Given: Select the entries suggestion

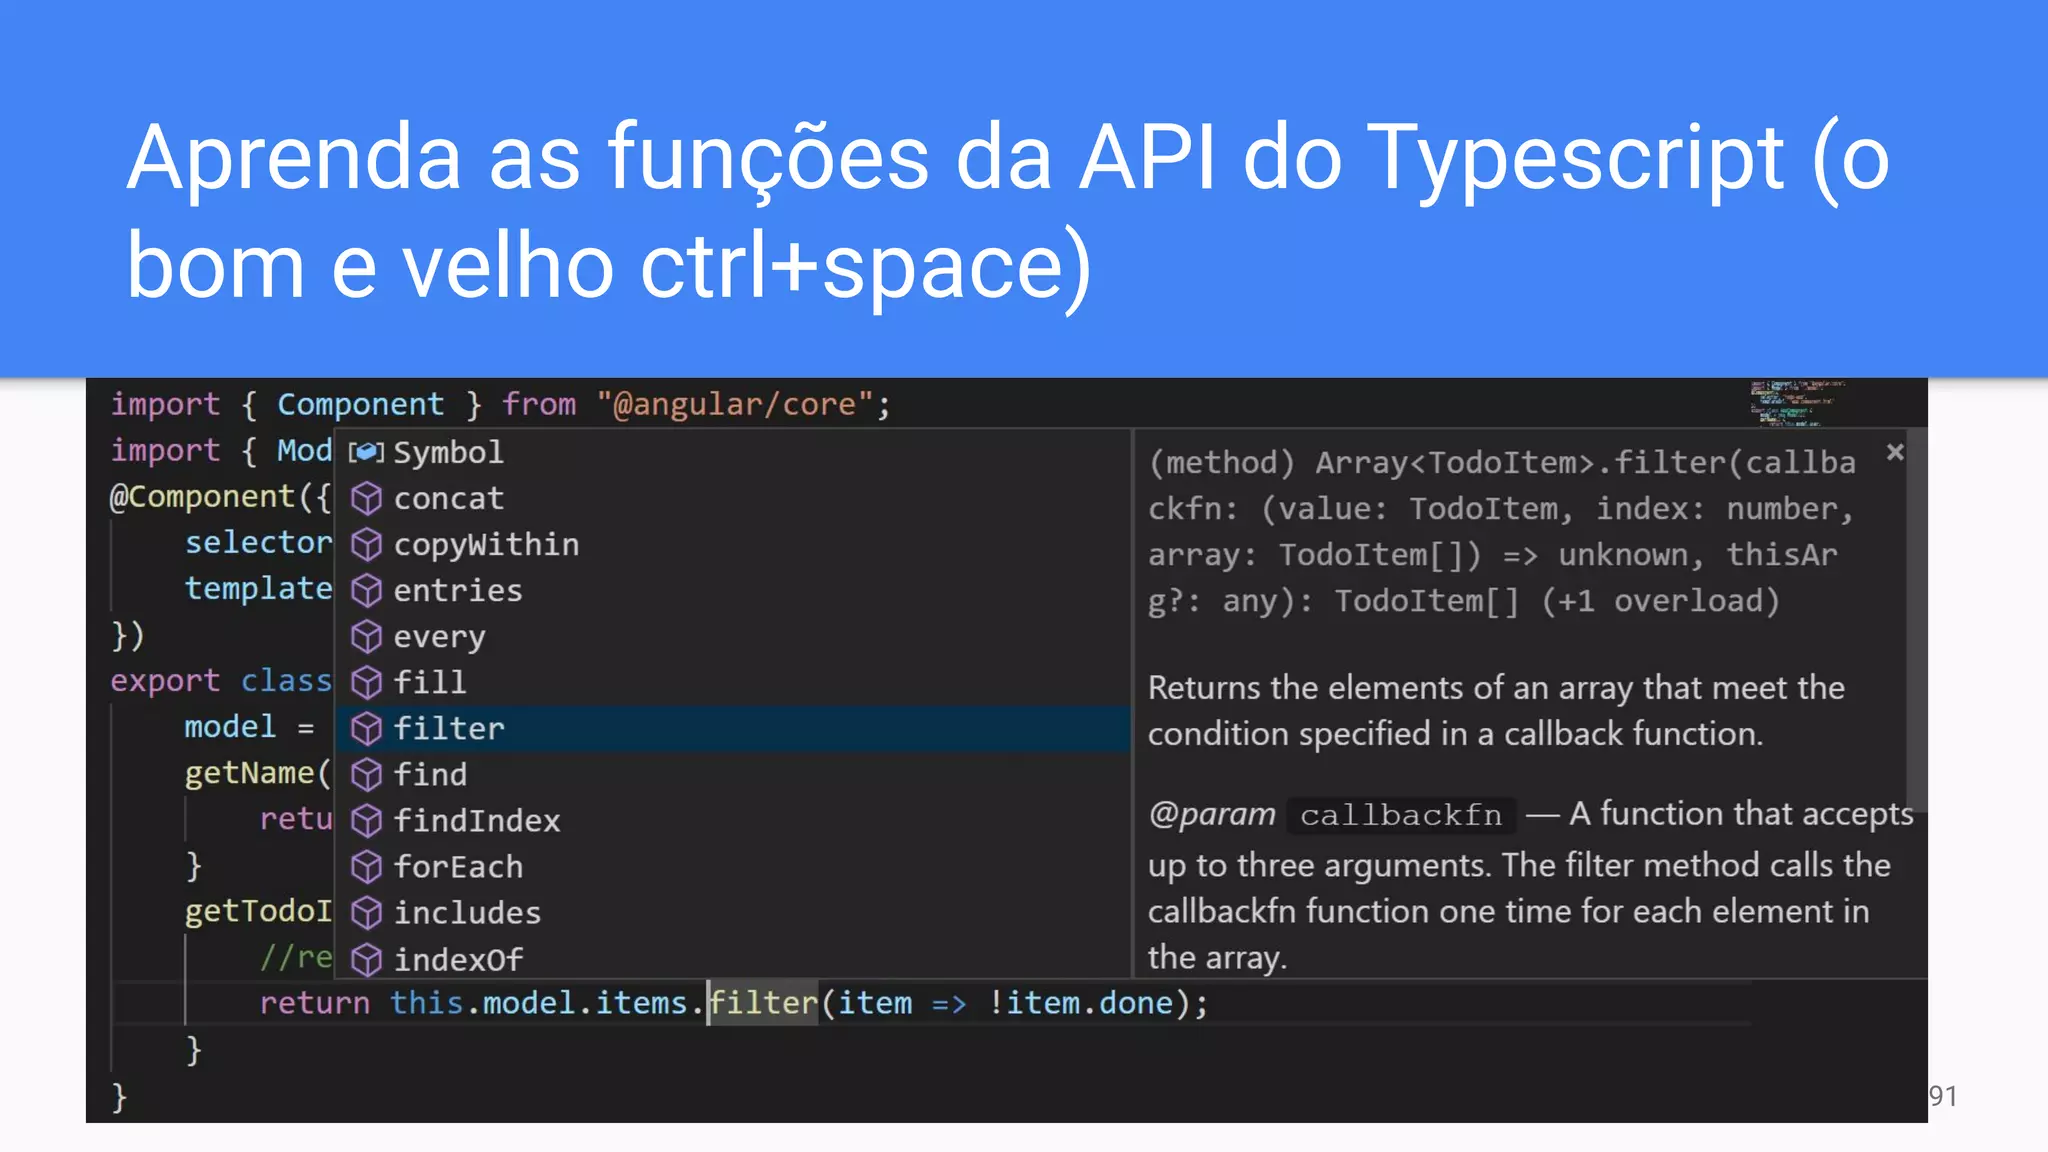Looking at the screenshot, I should (733, 590).
